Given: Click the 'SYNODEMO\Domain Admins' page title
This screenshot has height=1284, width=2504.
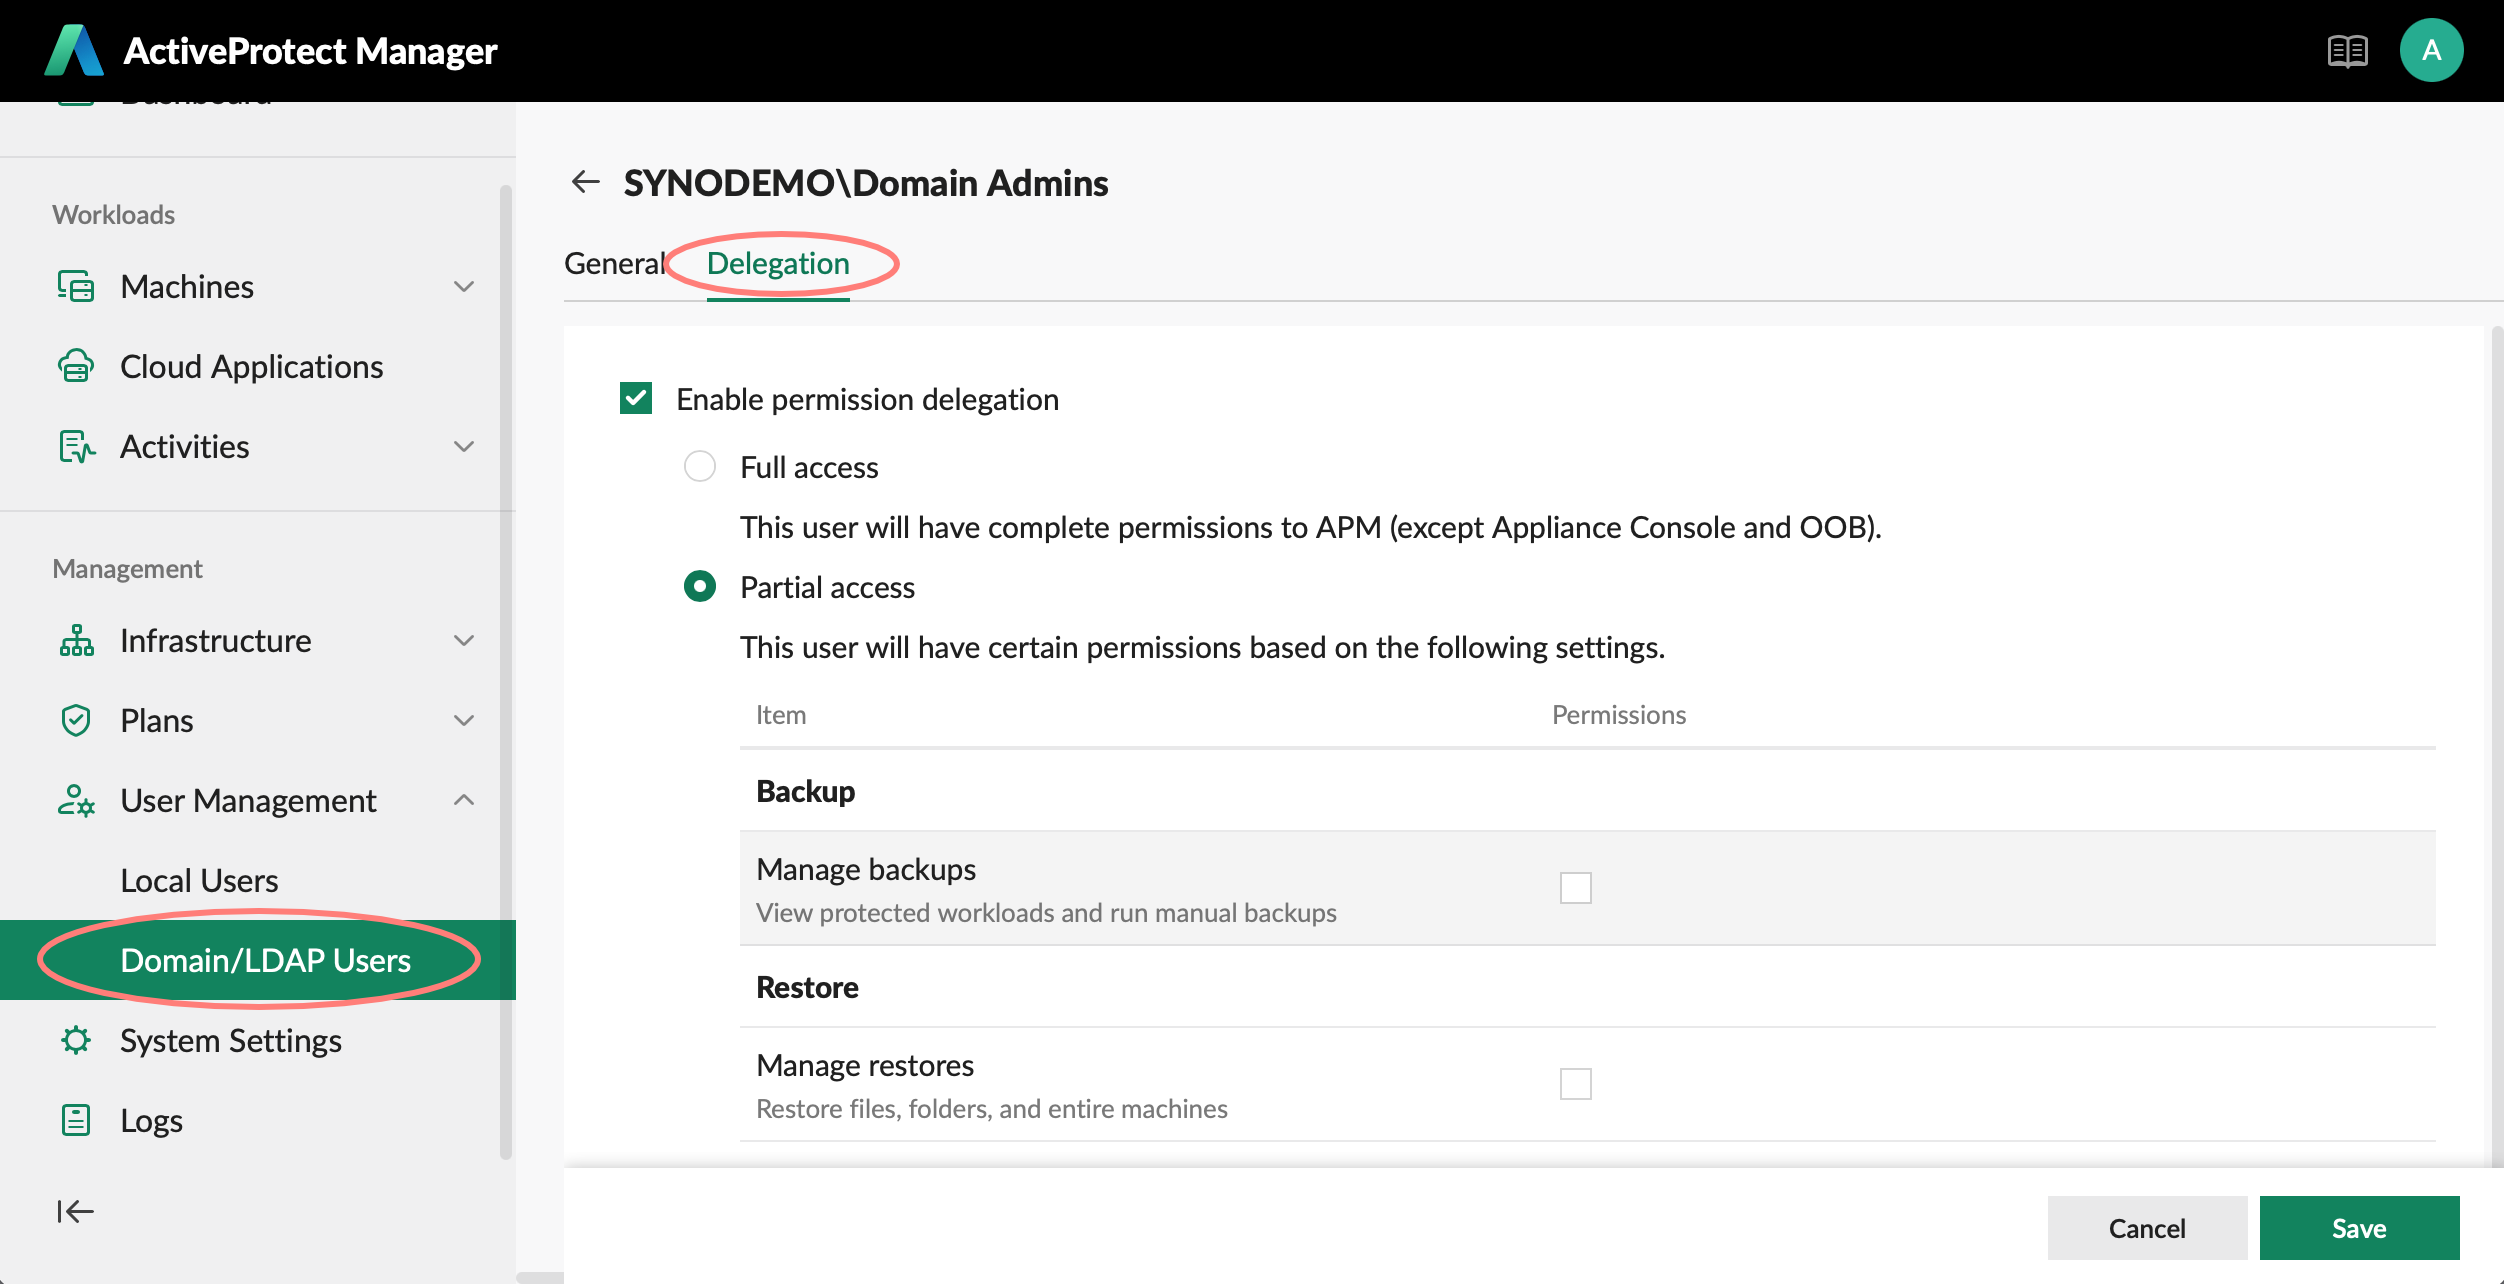Looking at the screenshot, I should [866, 183].
